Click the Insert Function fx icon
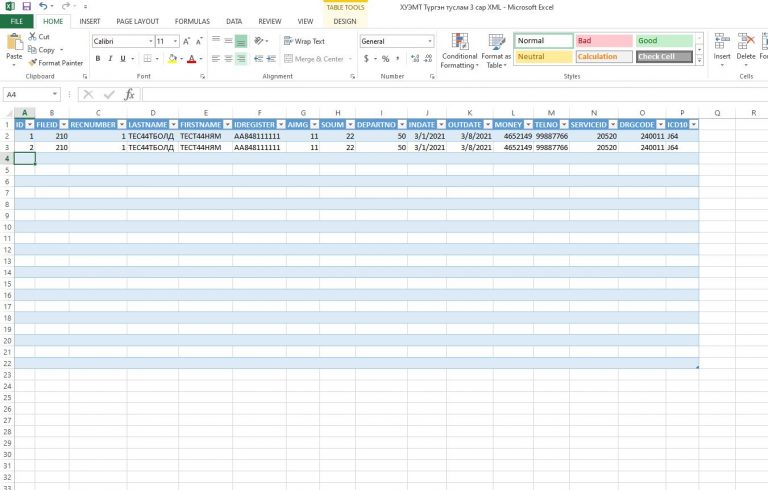768x490 pixels. click(x=129, y=94)
